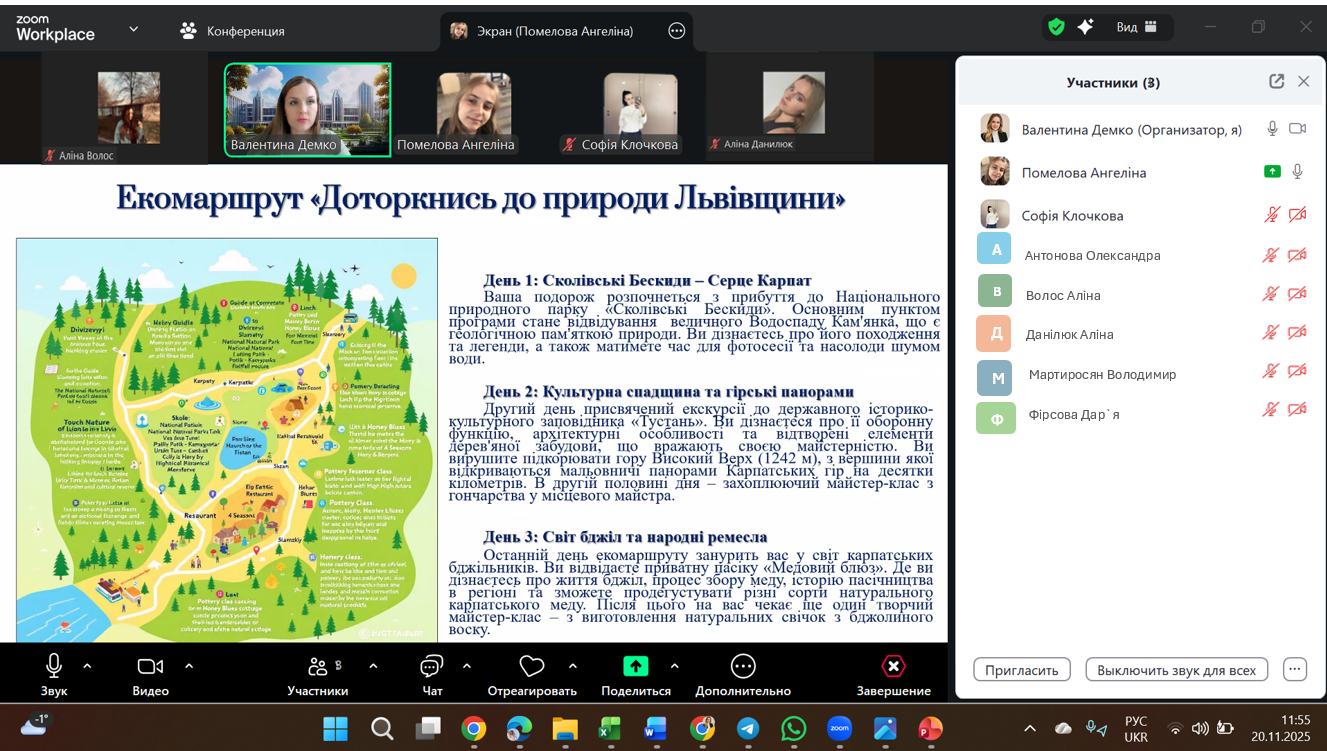Open the Вид view menu

click(x=1137, y=28)
